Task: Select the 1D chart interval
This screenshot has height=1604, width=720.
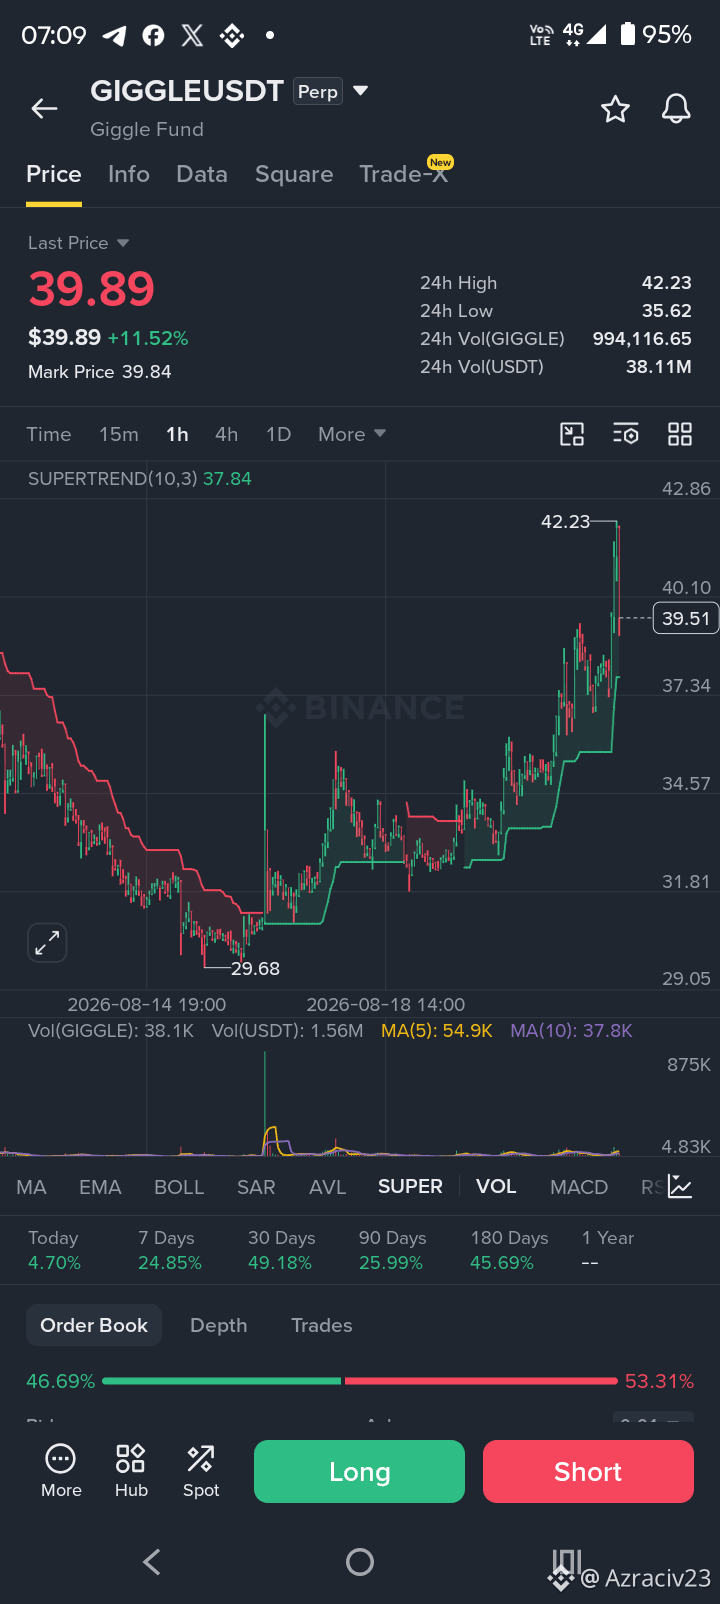Action: click(x=278, y=434)
